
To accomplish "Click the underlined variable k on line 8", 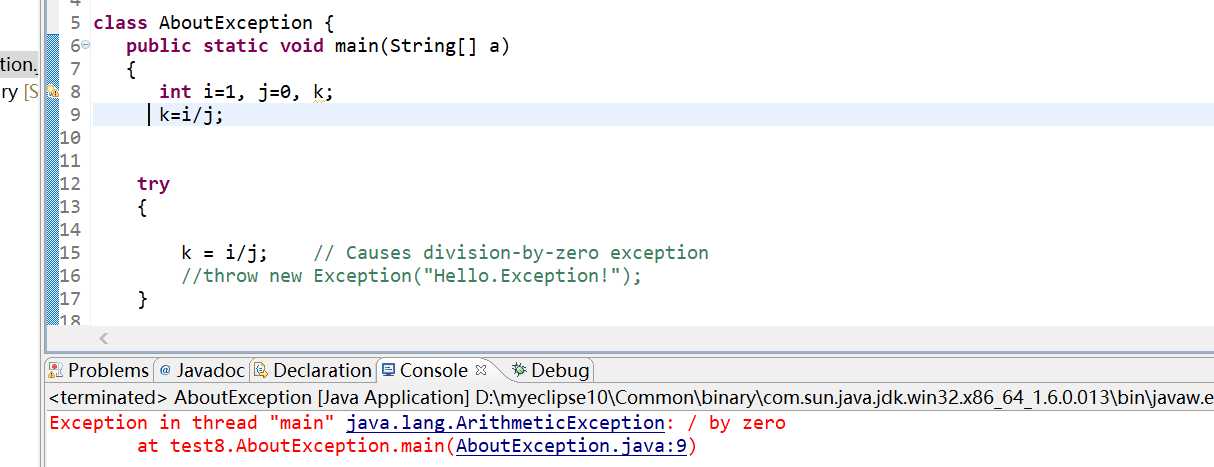I will 319,92.
